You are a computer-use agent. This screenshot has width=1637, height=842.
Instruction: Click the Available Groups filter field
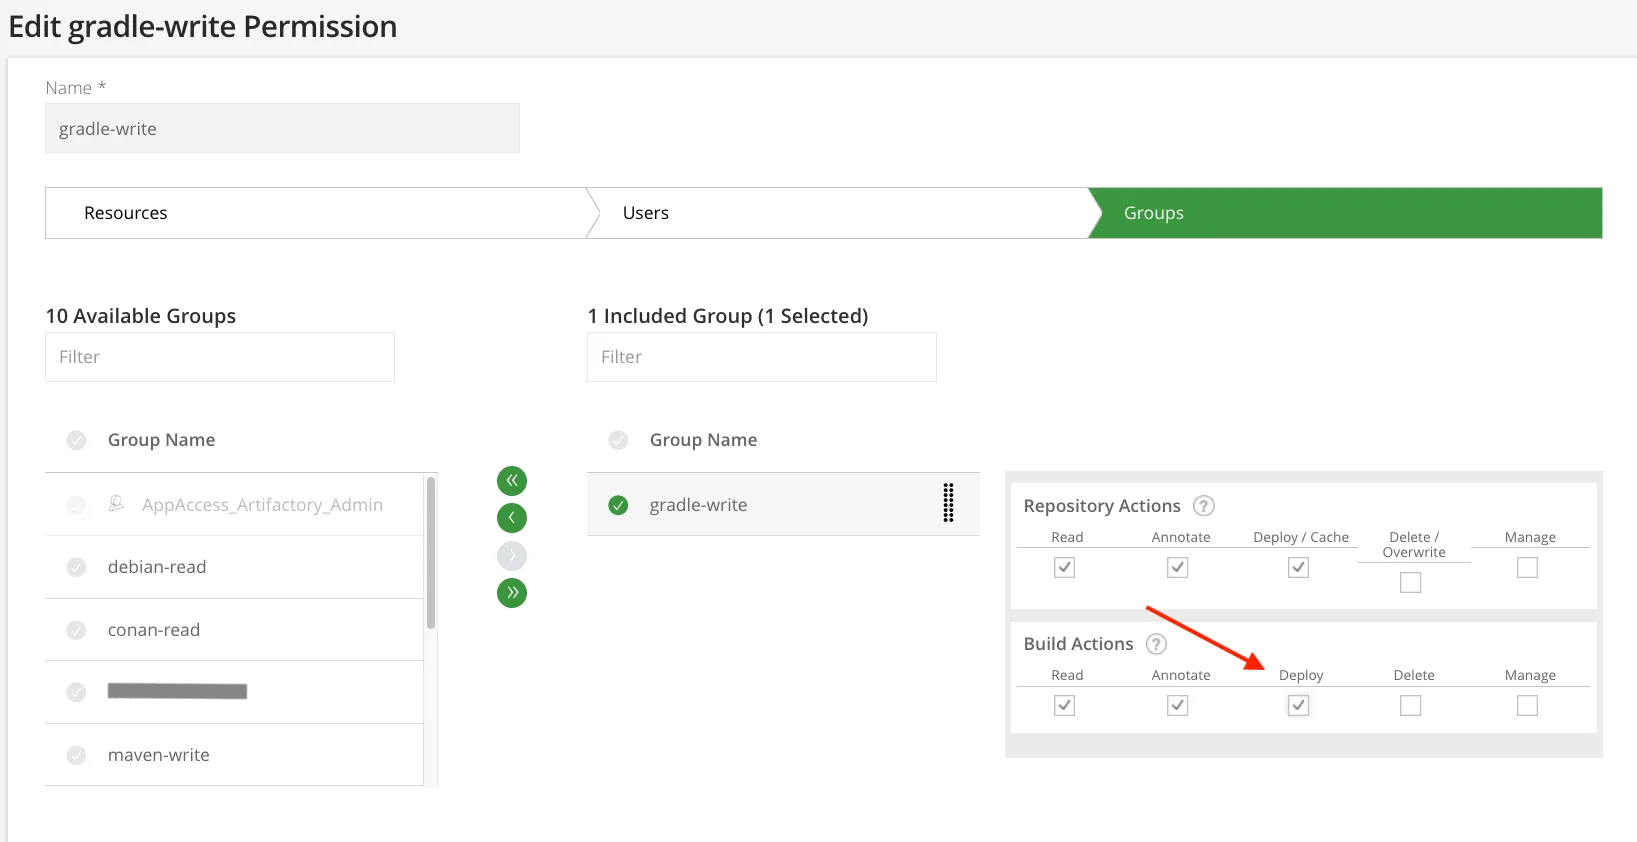(x=220, y=357)
